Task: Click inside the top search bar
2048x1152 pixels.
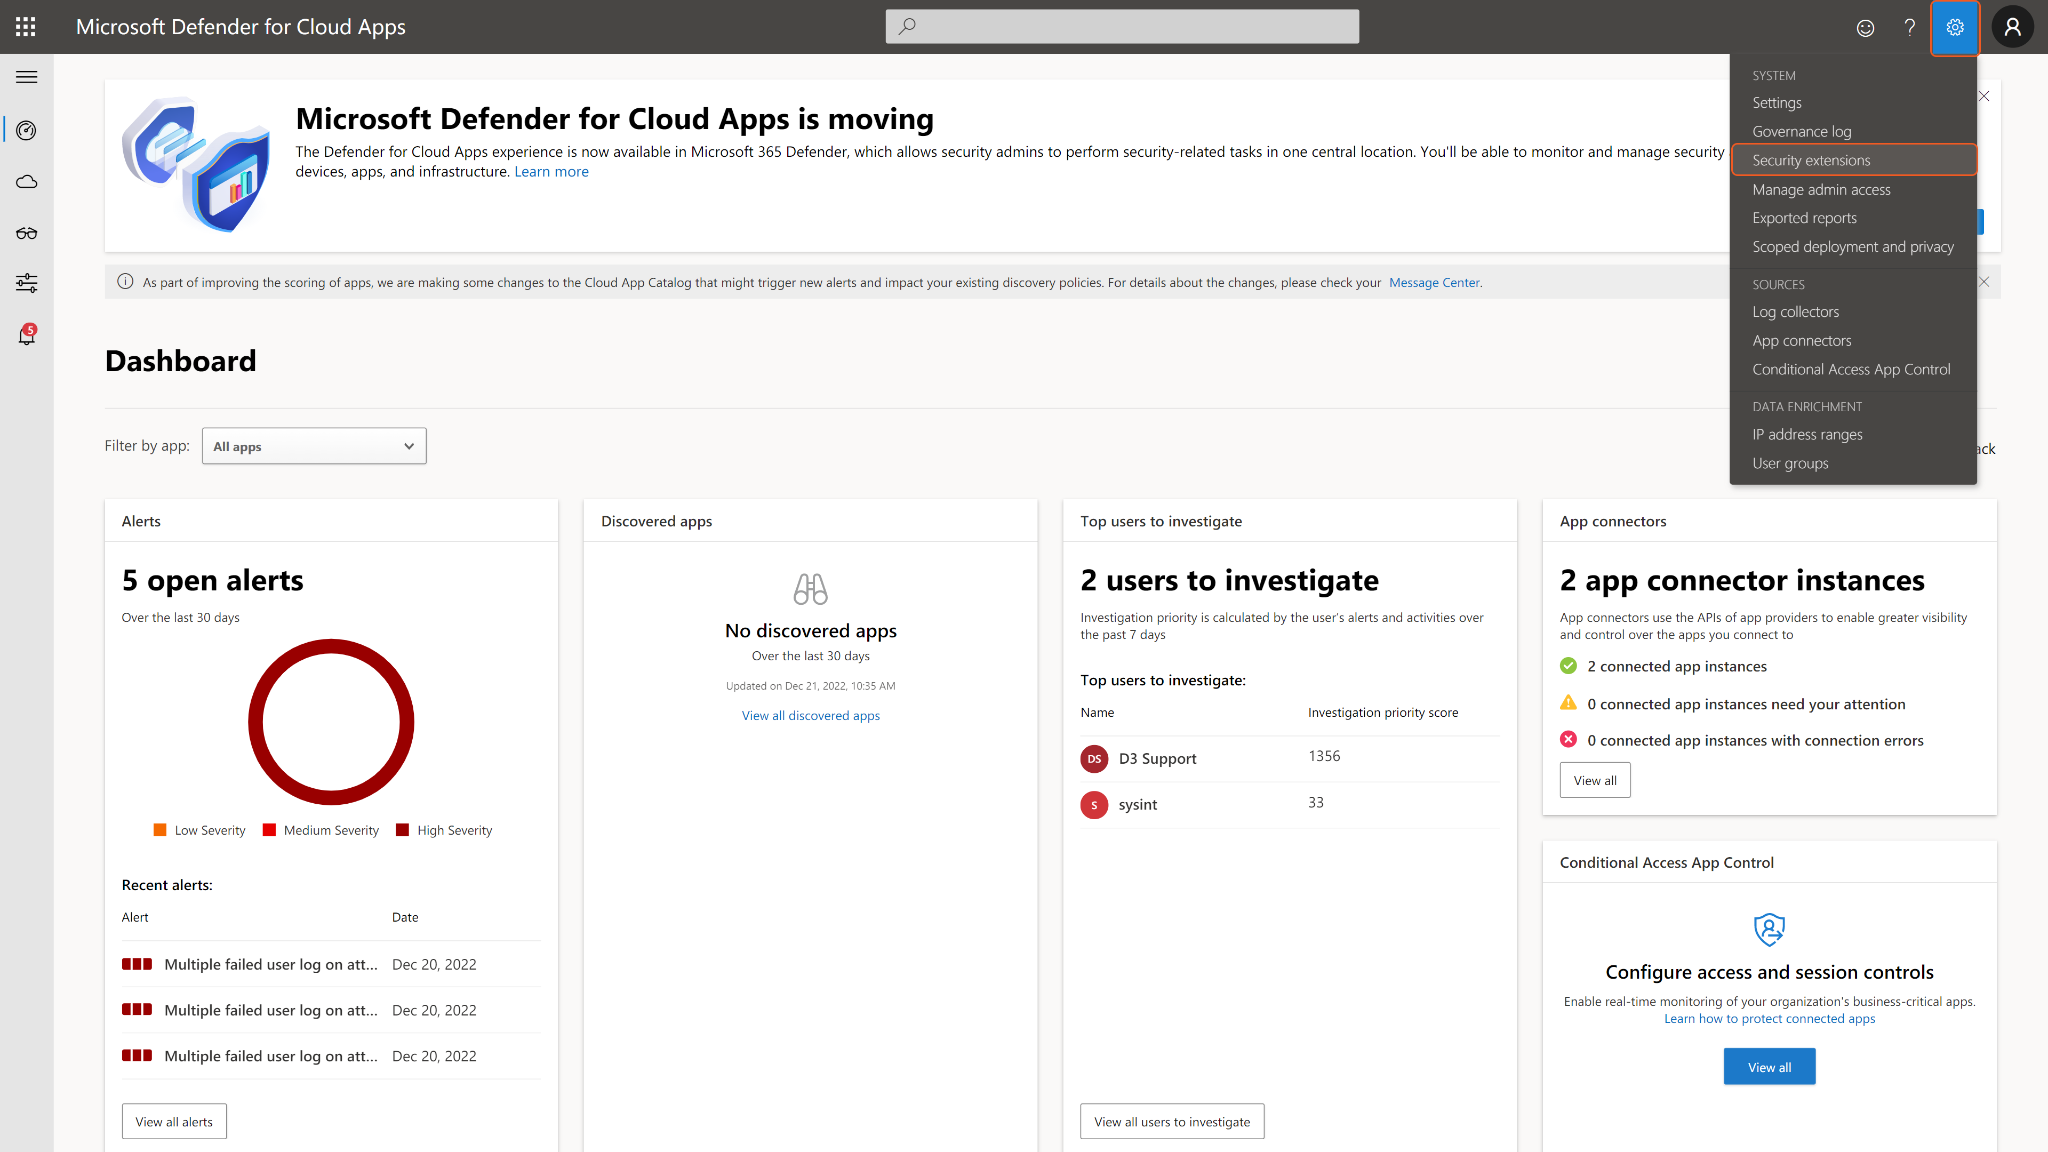Action: pyautogui.click(x=1120, y=27)
